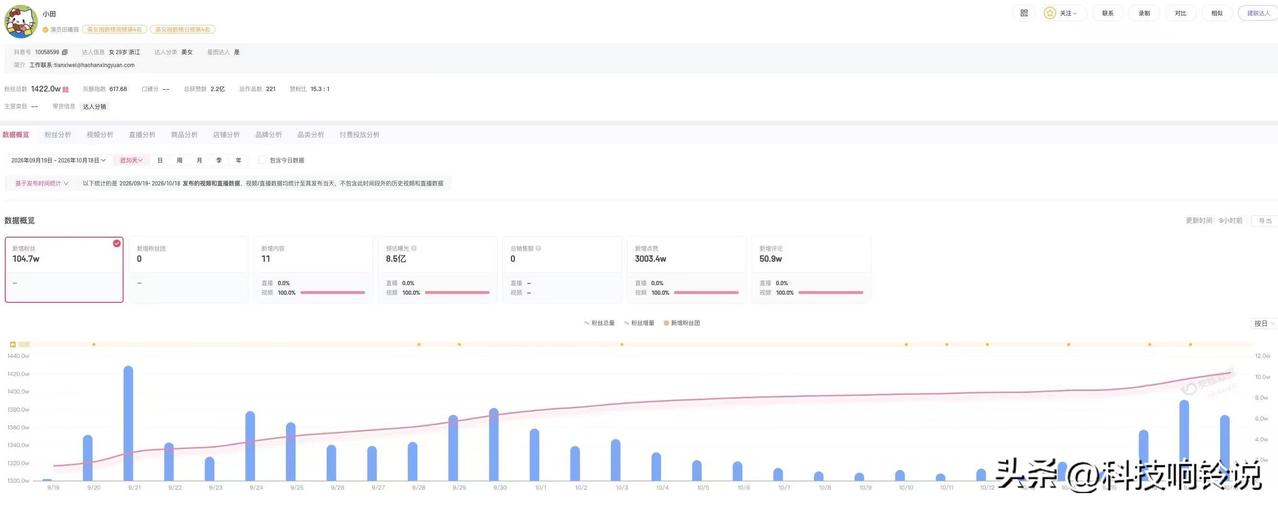Switch to 粉丝分析 tab

pyautogui.click(x=58, y=134)
